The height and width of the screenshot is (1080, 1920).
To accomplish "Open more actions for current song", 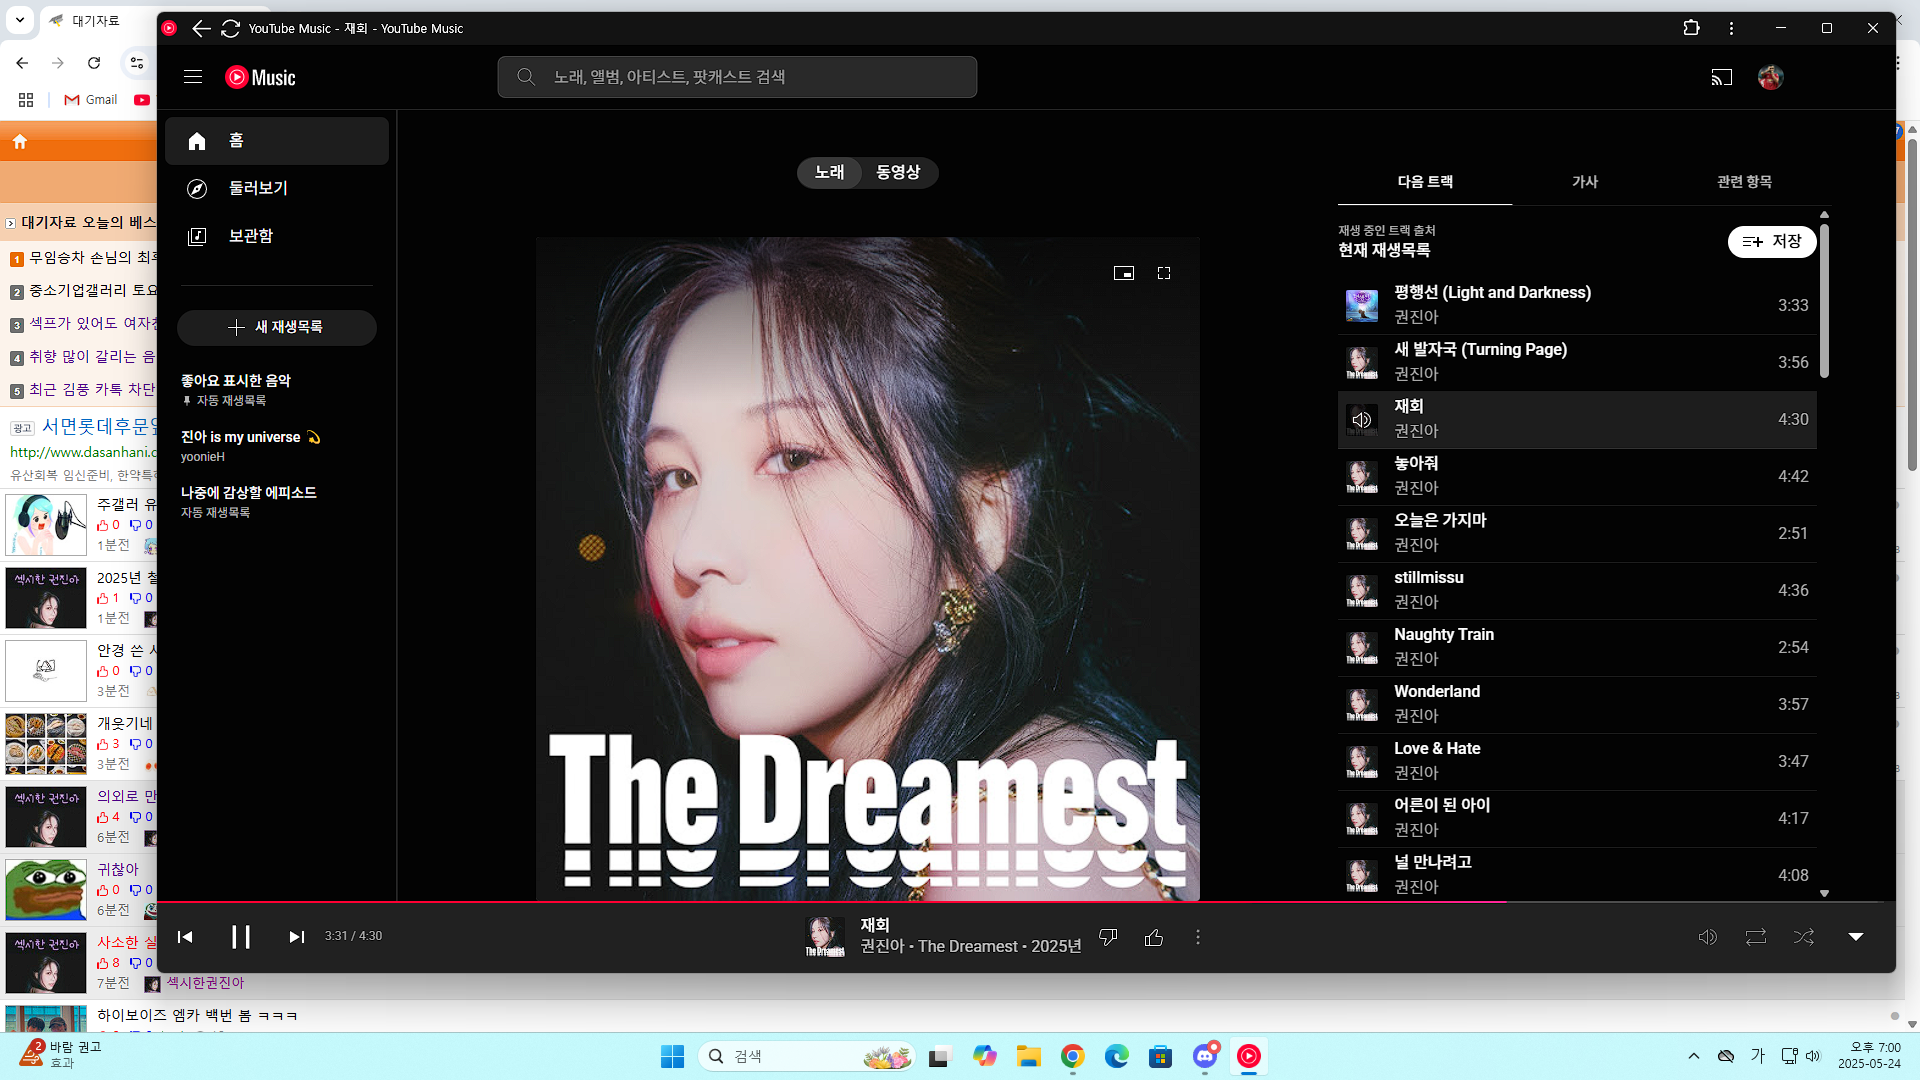I will point(1198,937).
